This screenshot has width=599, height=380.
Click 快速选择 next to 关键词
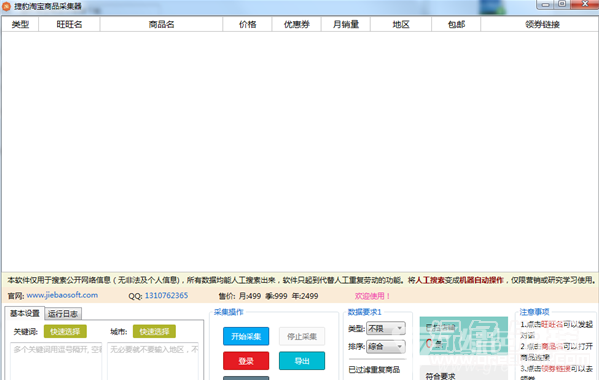pos(65,331)
